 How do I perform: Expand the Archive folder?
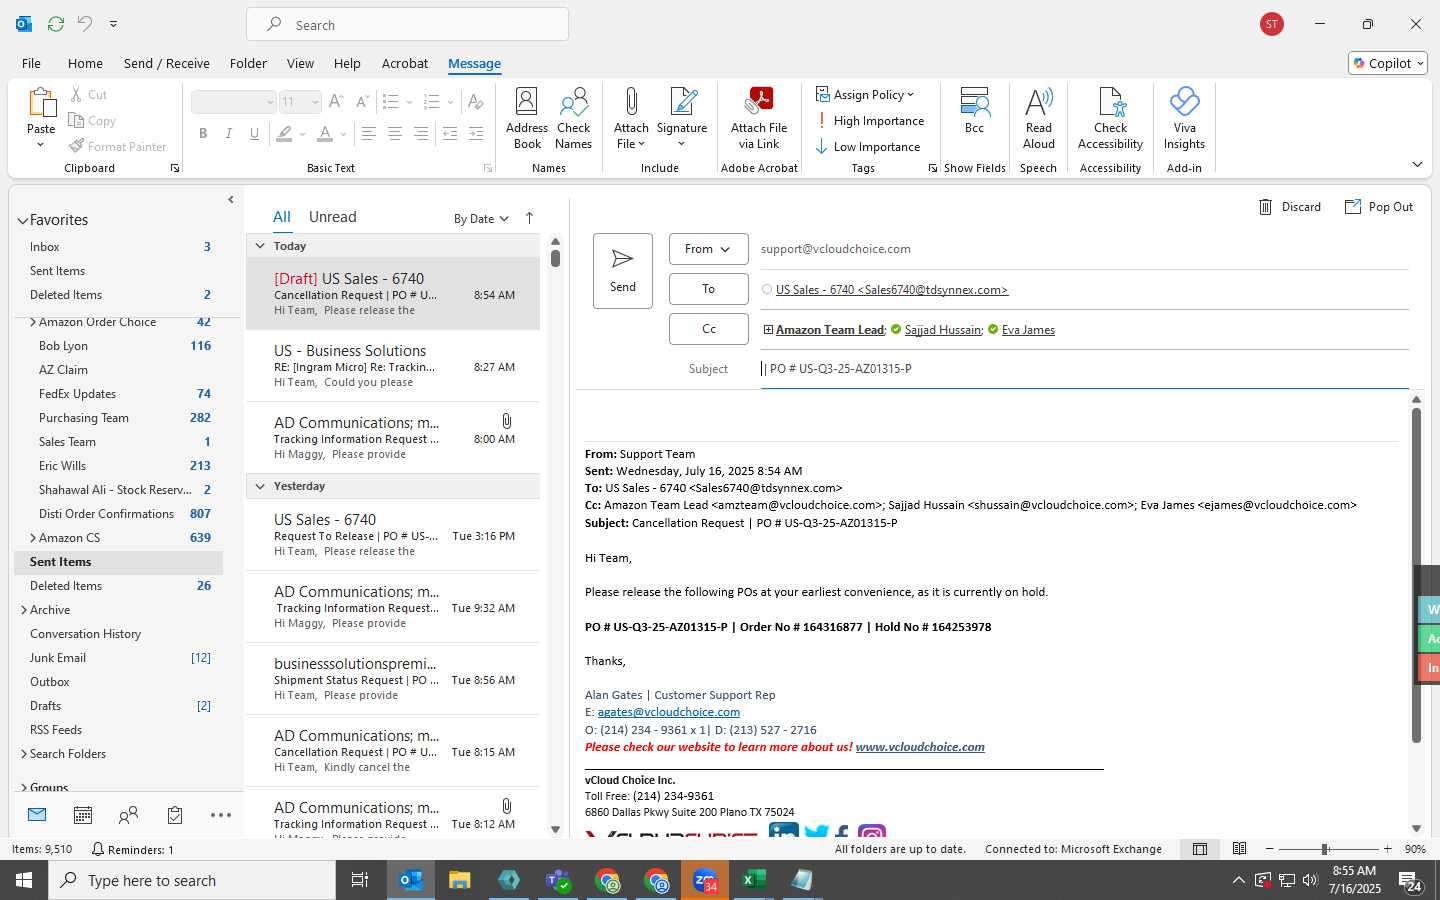(x=24, y=610)
